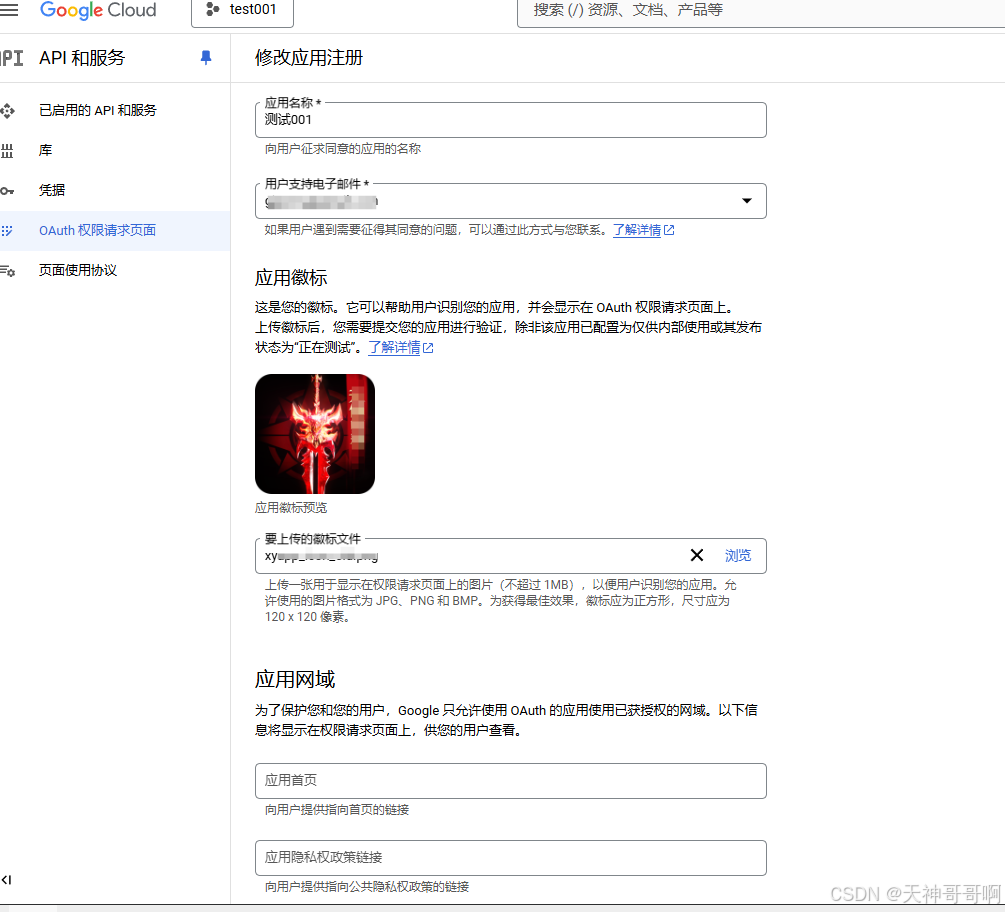Click the API 和服务 sidebar title

82,58
